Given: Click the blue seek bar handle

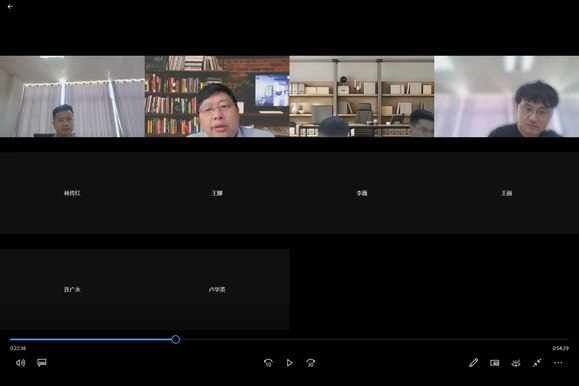Looking at the screenshot, I should (176, 339).
